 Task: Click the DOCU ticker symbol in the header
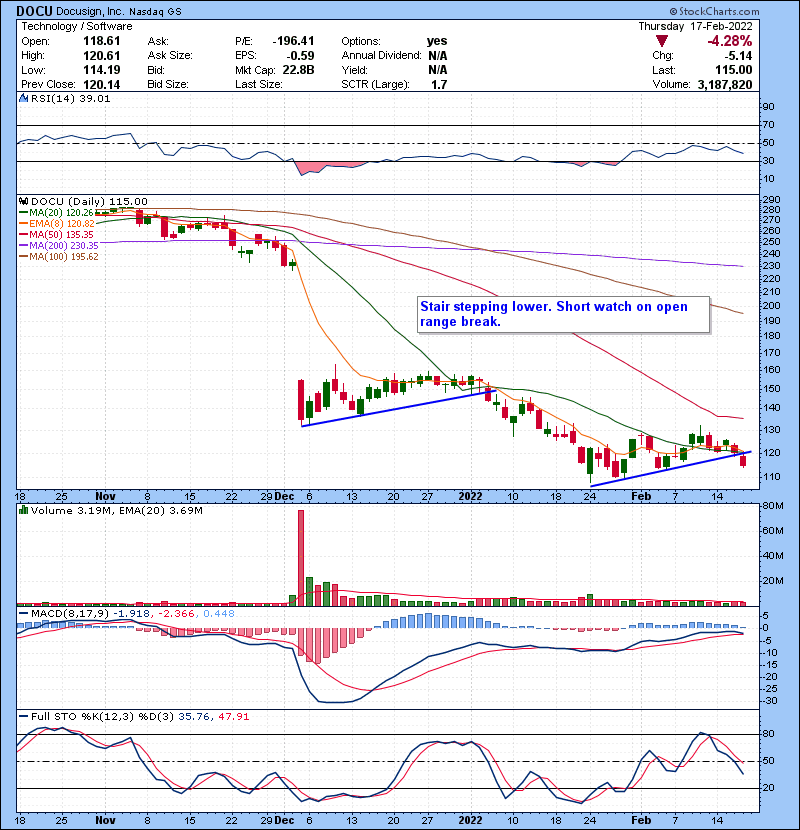34,11
